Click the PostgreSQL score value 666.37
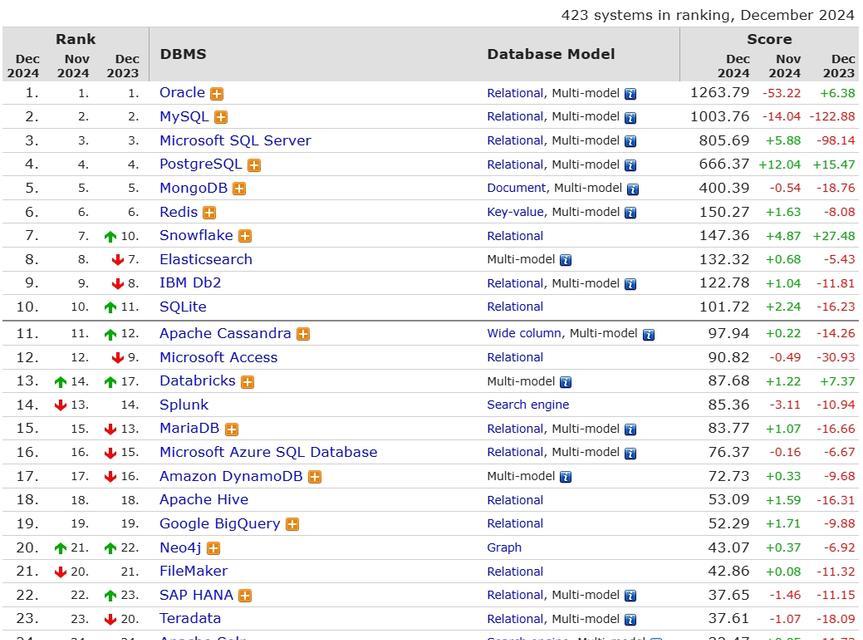The width and height of the screenshot is (863, 640). 724,165
